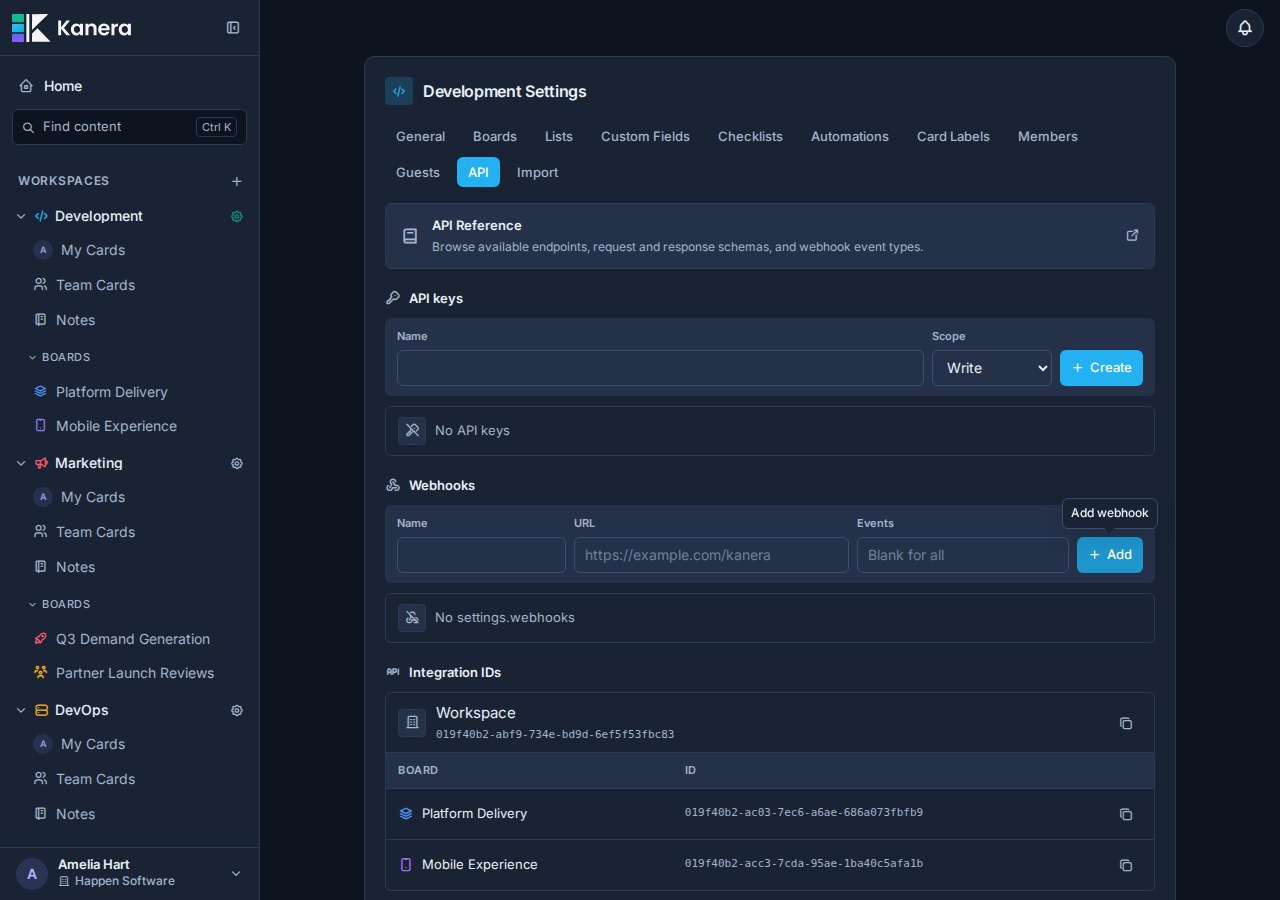Open the notifications bell

1245,28
